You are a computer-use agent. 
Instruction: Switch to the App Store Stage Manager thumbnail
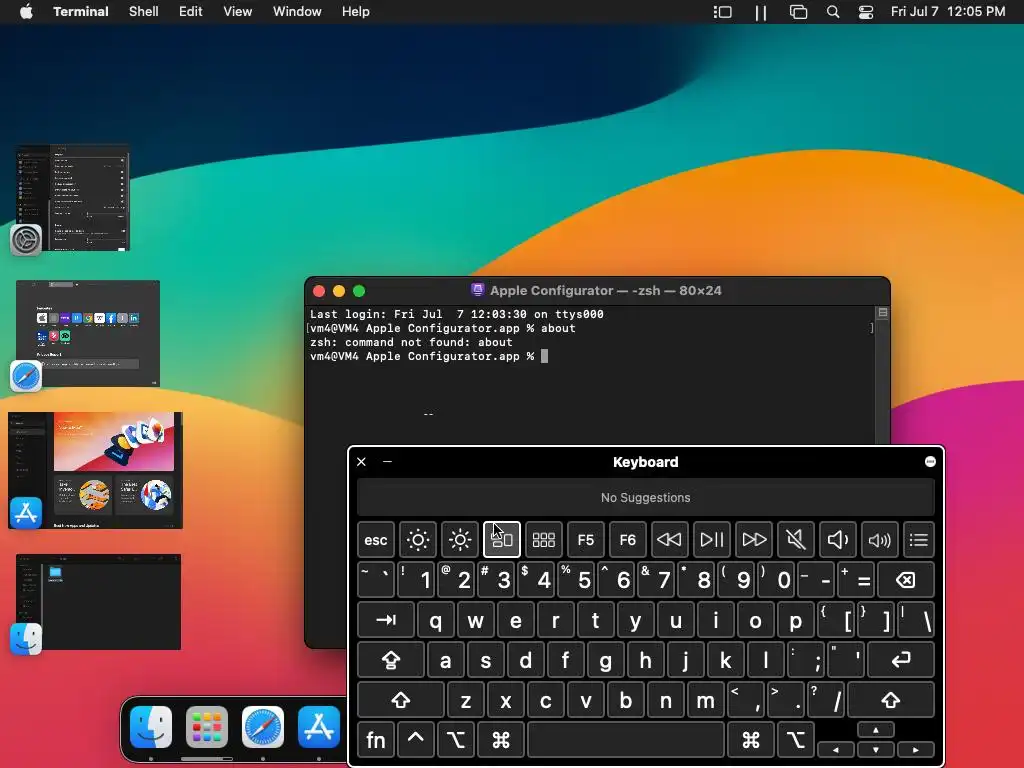tap(95, 470)
